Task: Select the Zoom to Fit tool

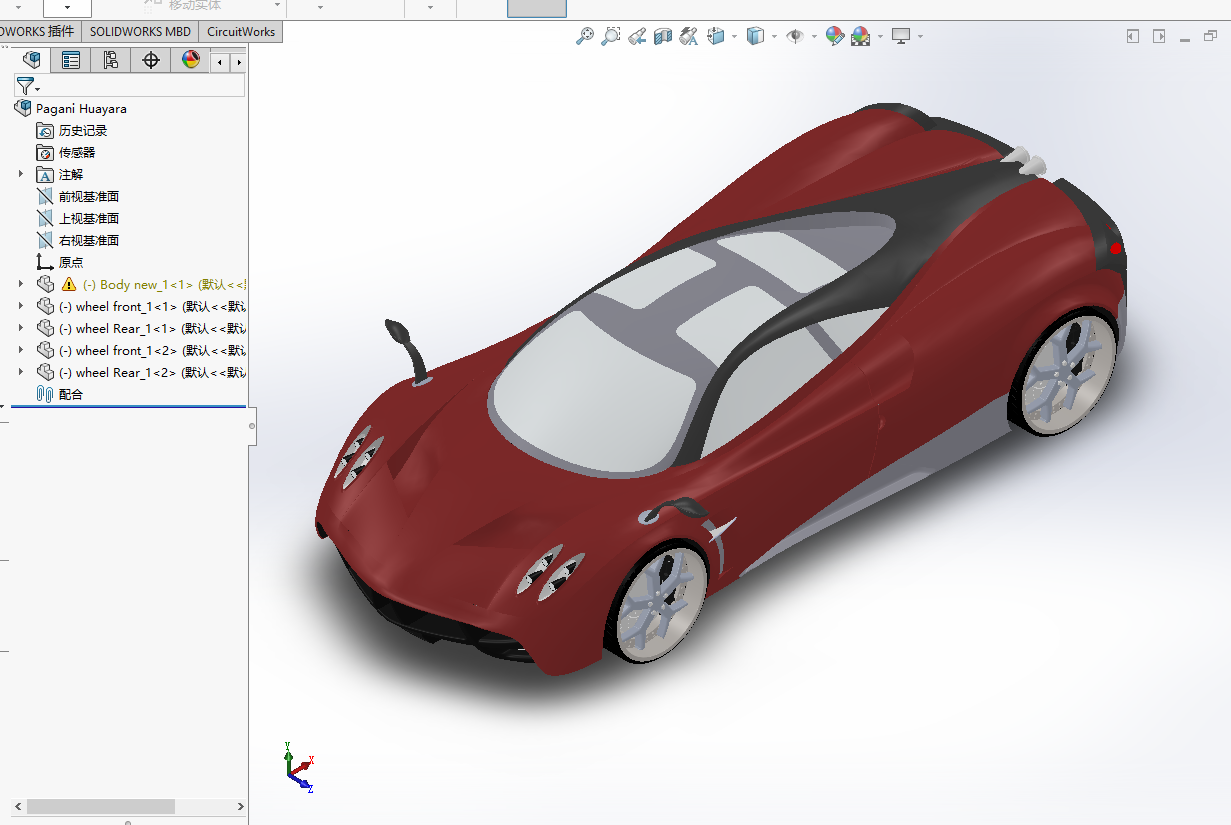Action: (586, 35)
